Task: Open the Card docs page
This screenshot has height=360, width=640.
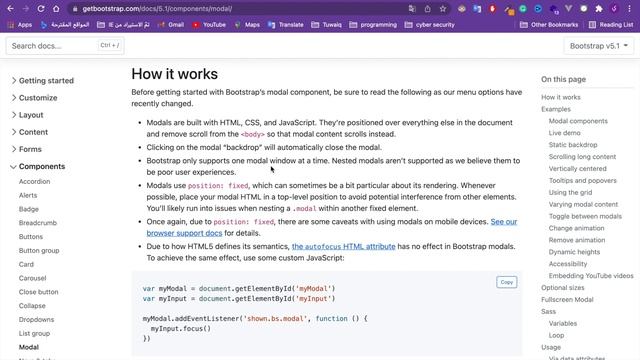Action: 26,264
